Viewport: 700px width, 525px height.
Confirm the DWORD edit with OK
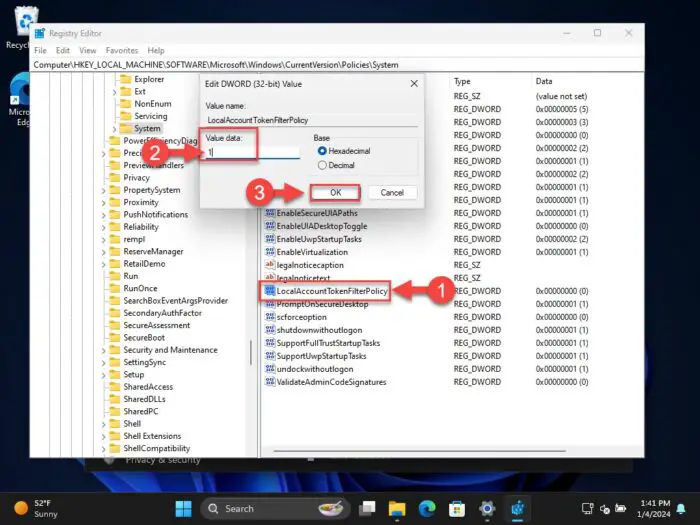[x=335, y=192]
